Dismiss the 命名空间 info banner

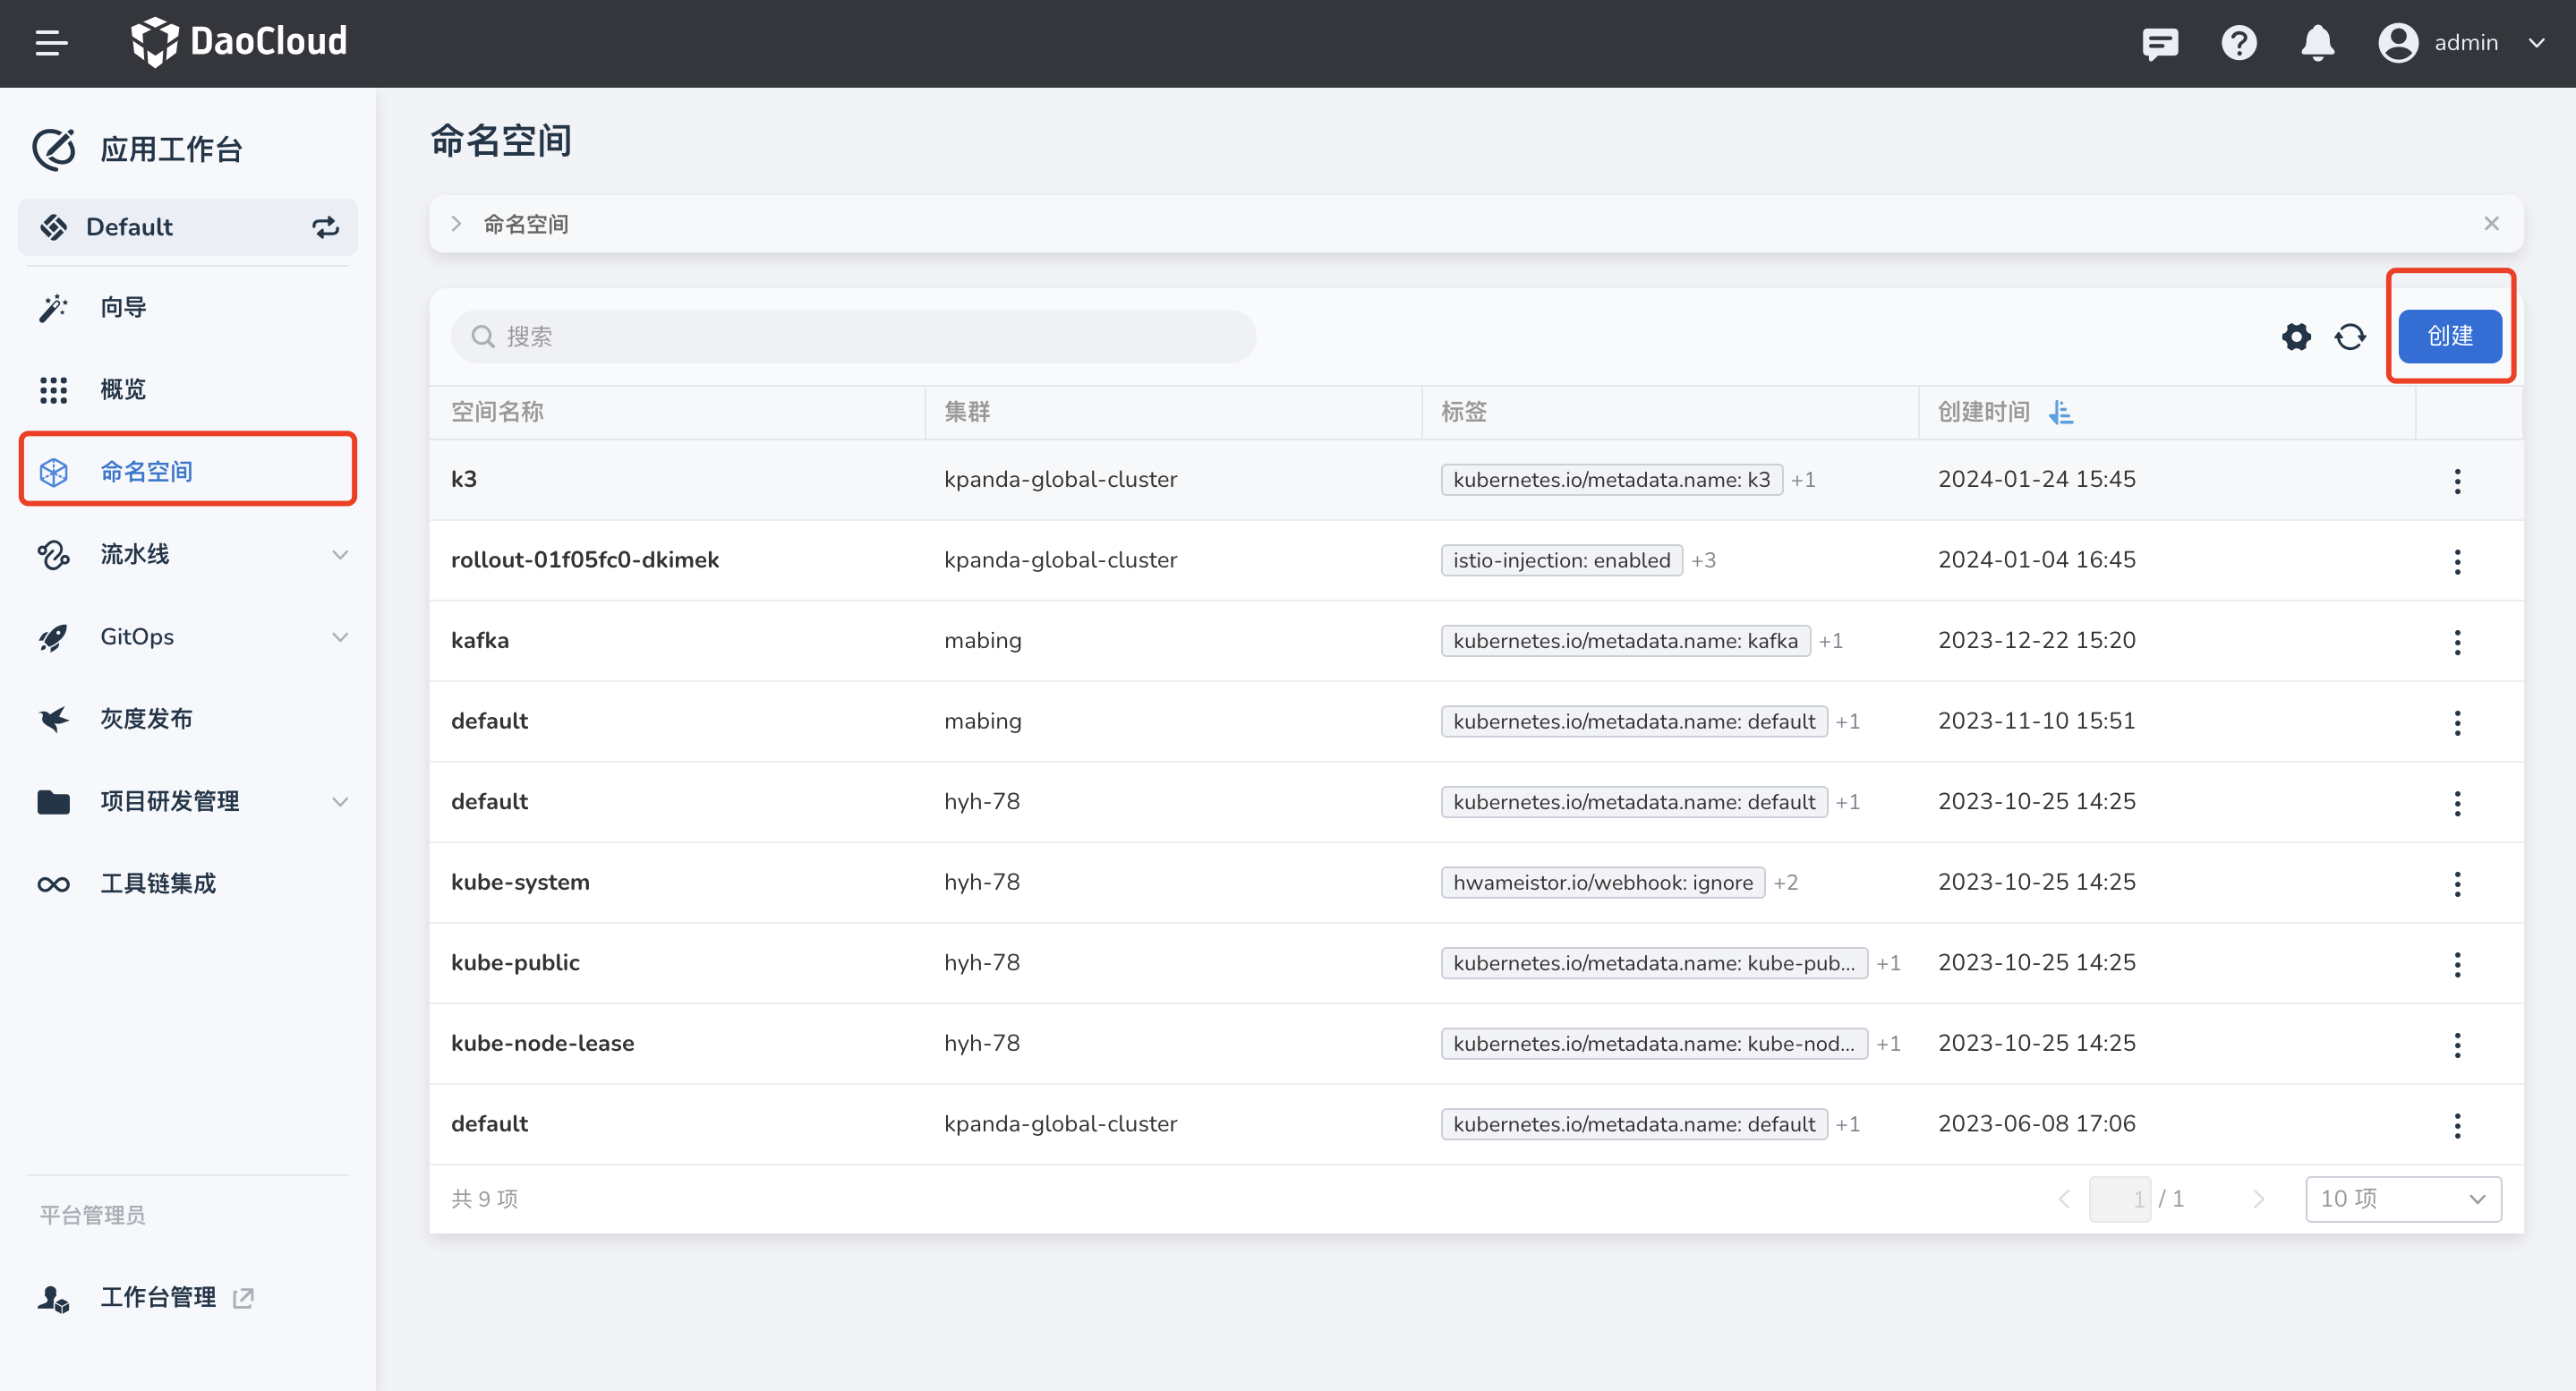[x=2491, y=224]
